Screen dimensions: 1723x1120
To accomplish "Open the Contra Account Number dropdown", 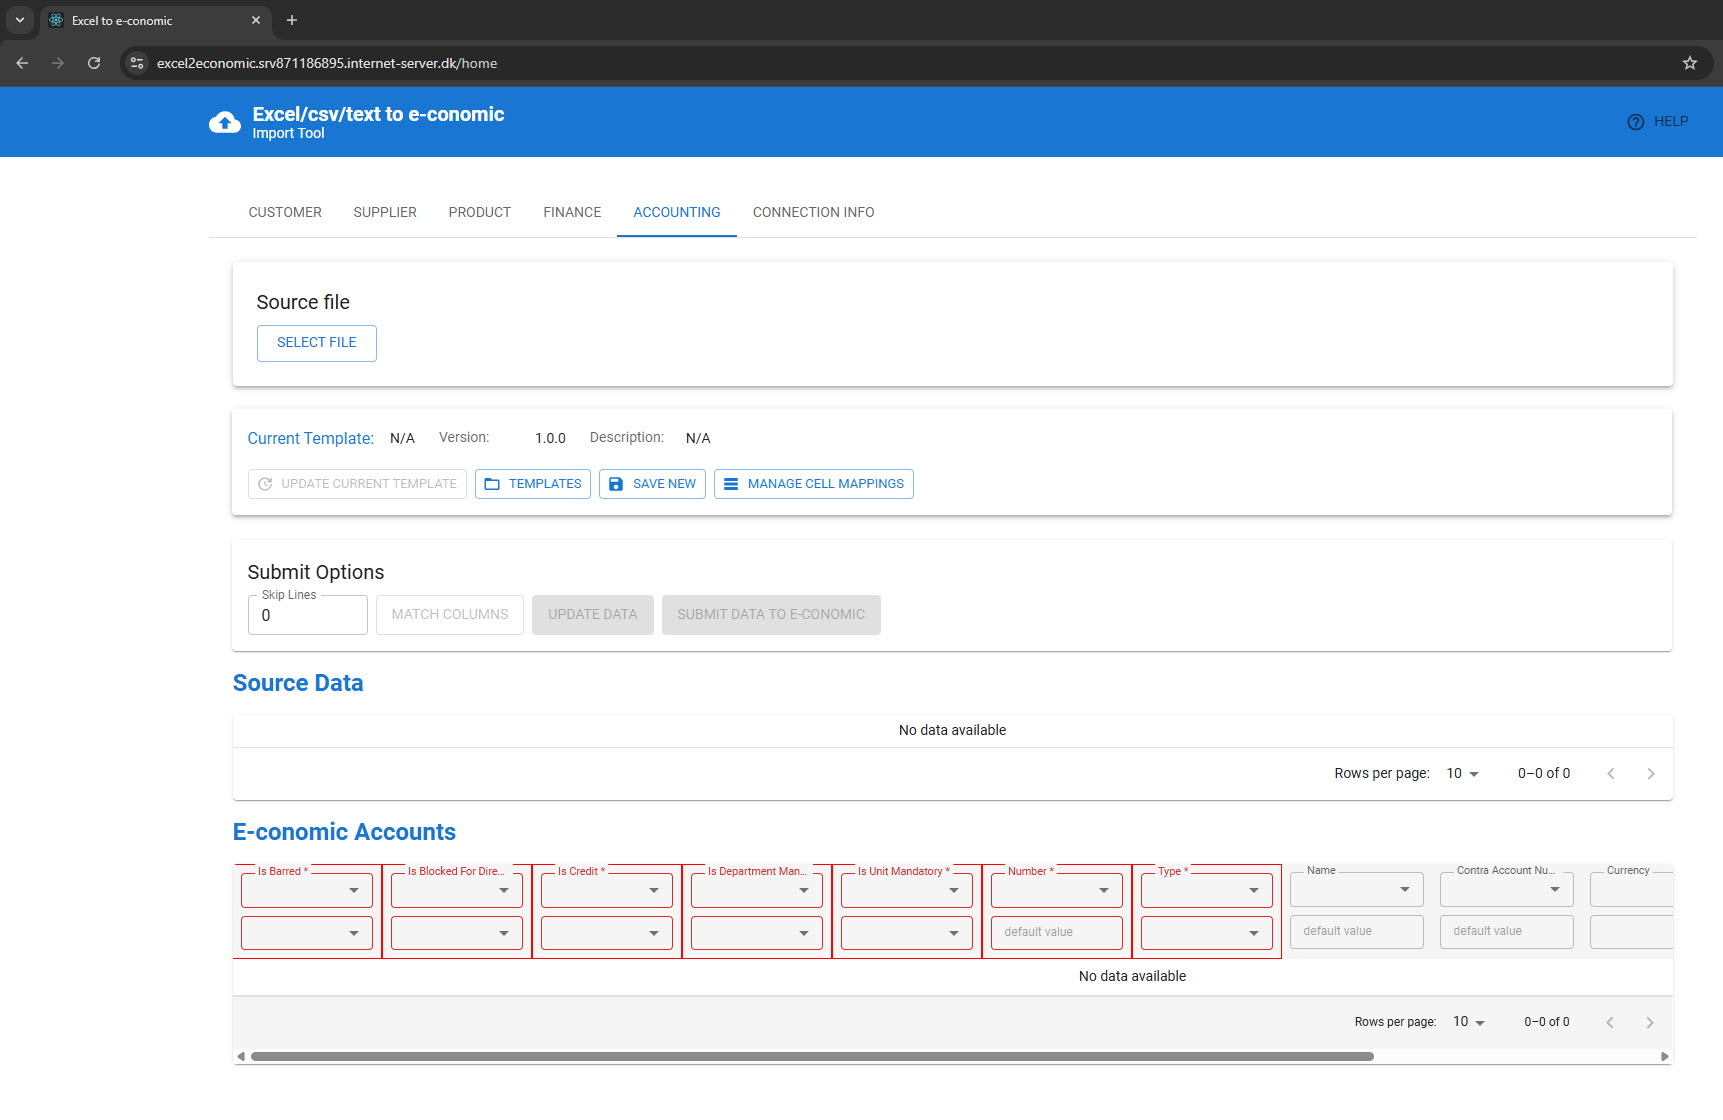I will click(1507, 889).
